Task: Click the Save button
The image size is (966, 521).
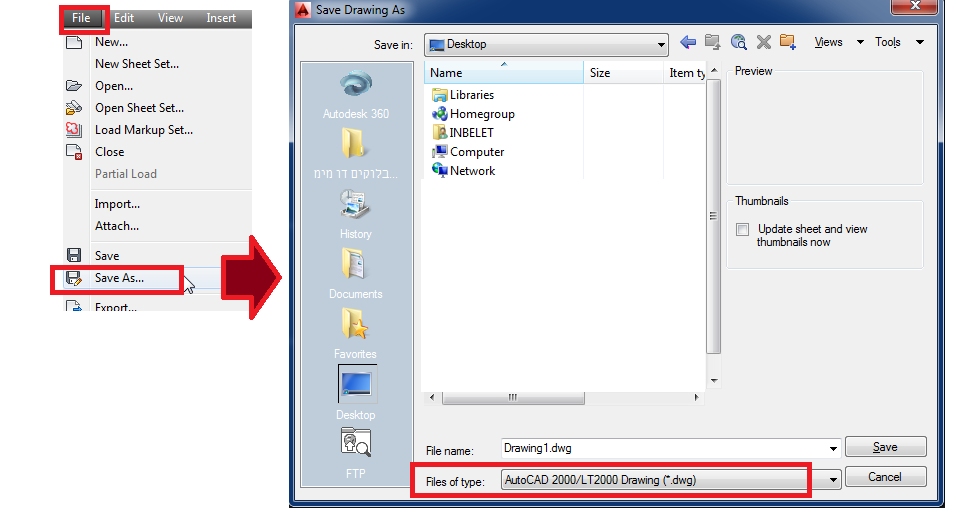Action: (x=885, y=447)
